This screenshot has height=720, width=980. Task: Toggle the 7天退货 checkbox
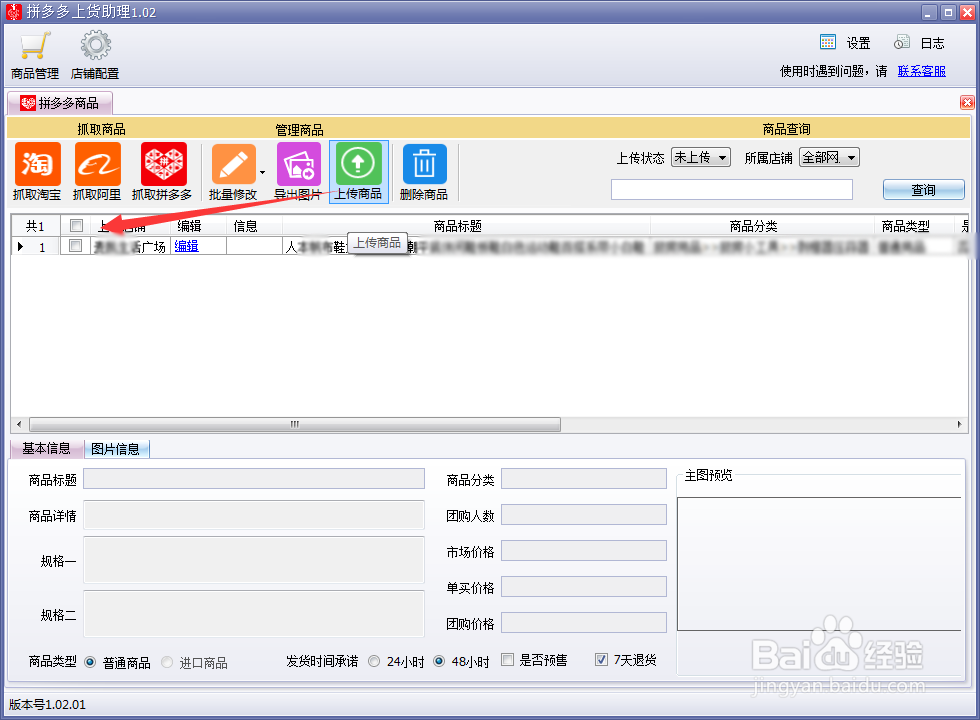[601, 660]
